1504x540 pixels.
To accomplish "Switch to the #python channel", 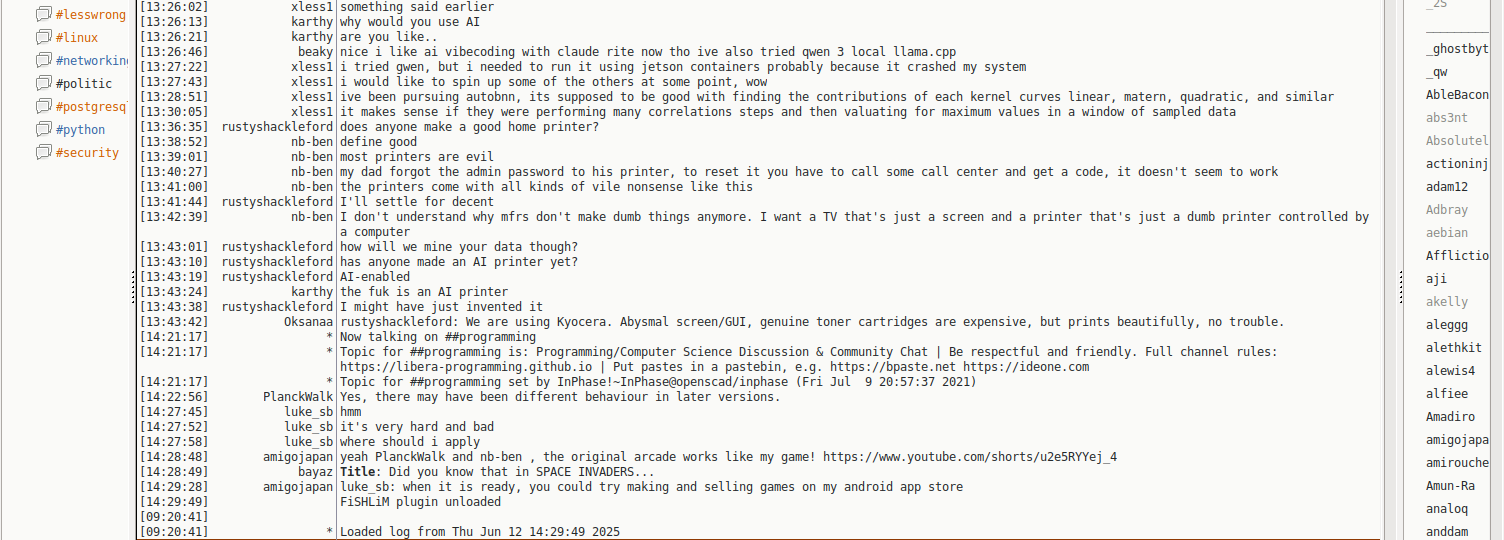I will [x=80, y=130].
